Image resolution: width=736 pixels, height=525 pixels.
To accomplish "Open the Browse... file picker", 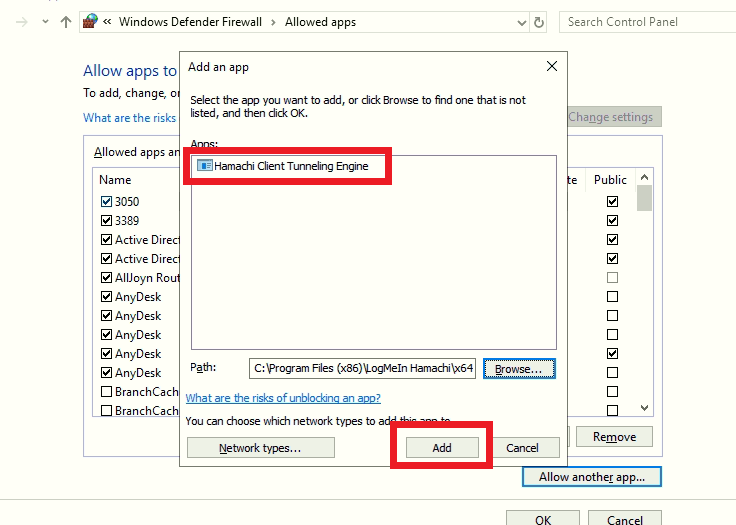I will pos(518,369).
